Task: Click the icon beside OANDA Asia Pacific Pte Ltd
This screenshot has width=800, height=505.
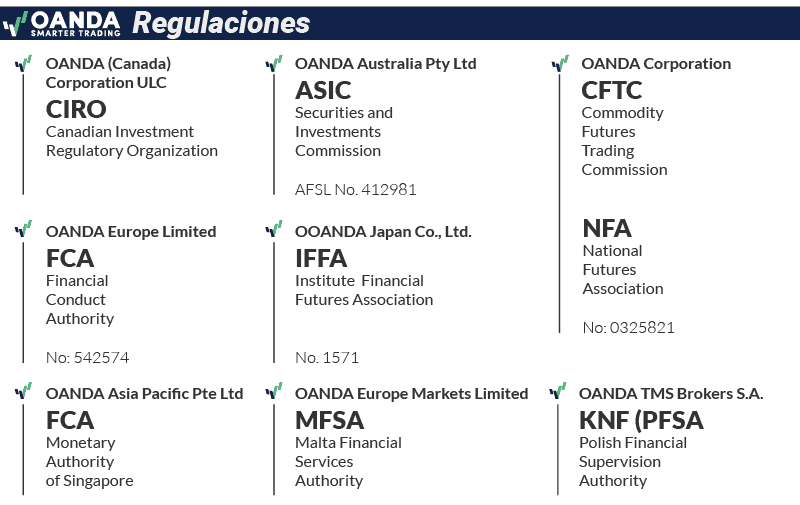Action: pos(23,391)
